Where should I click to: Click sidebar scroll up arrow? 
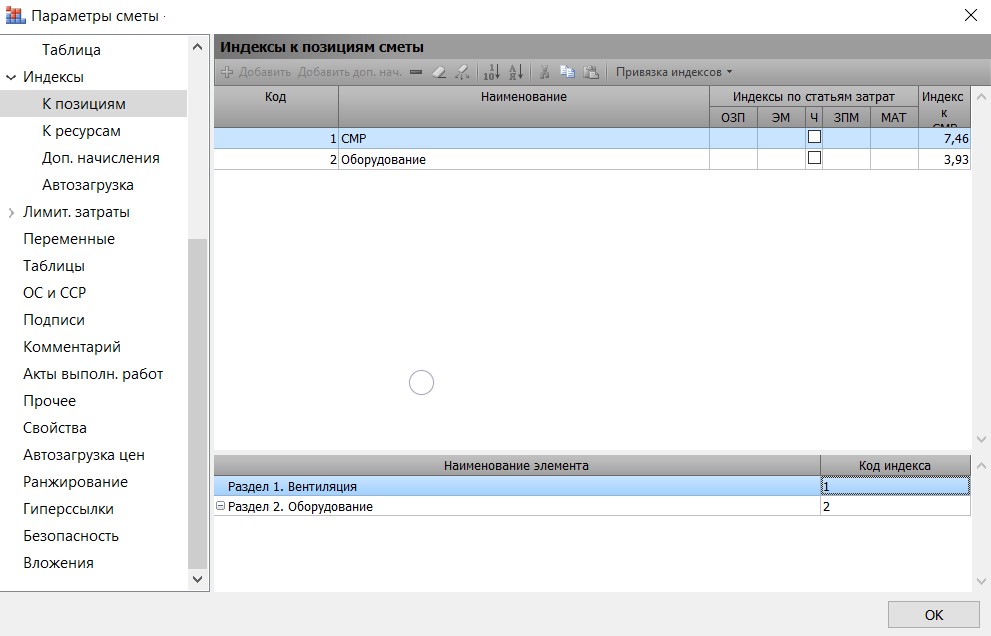[x=197, y=47]
